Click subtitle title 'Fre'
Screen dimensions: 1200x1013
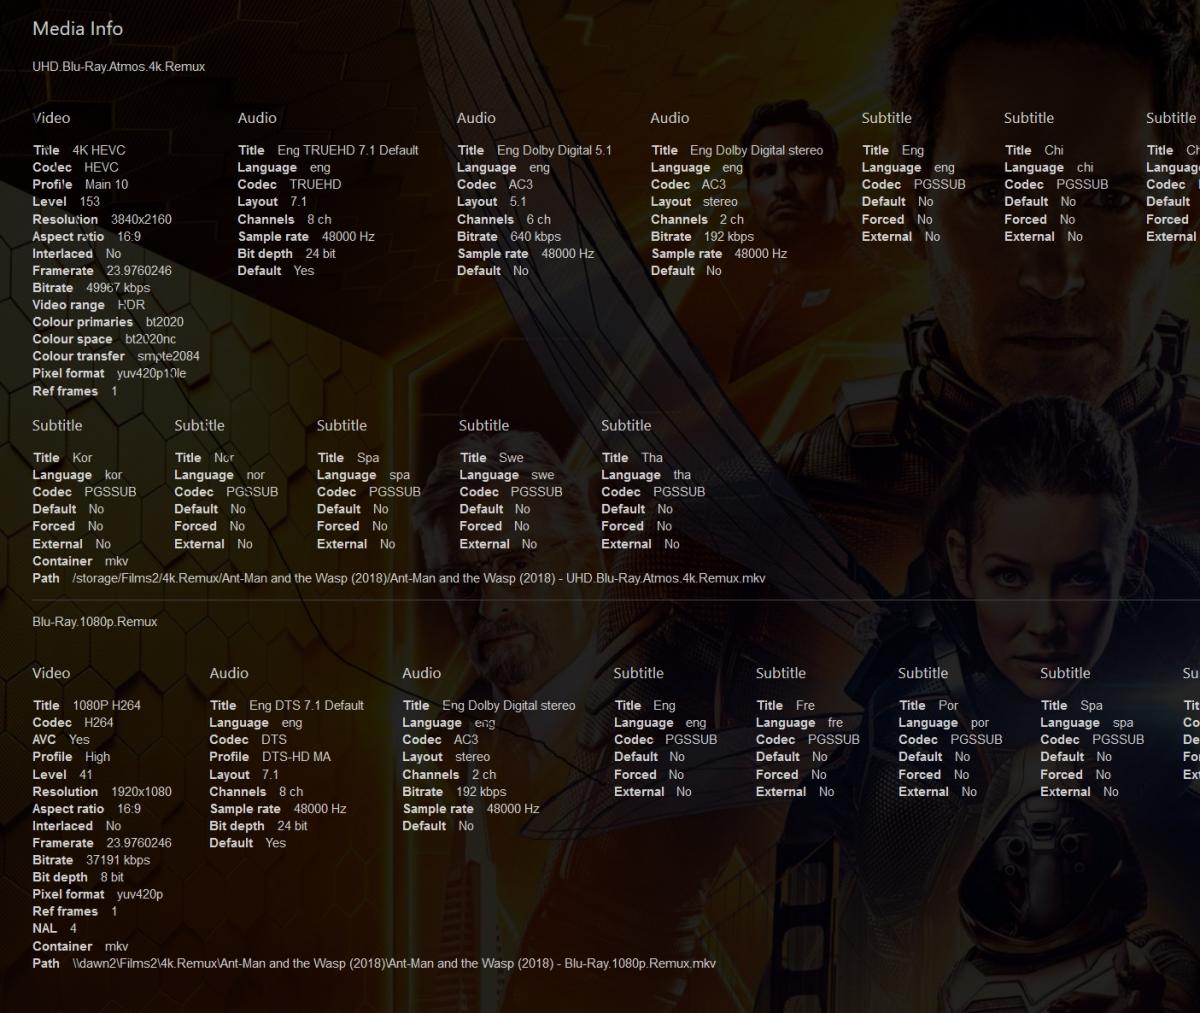pyautogui.click(x=805, y=705)
